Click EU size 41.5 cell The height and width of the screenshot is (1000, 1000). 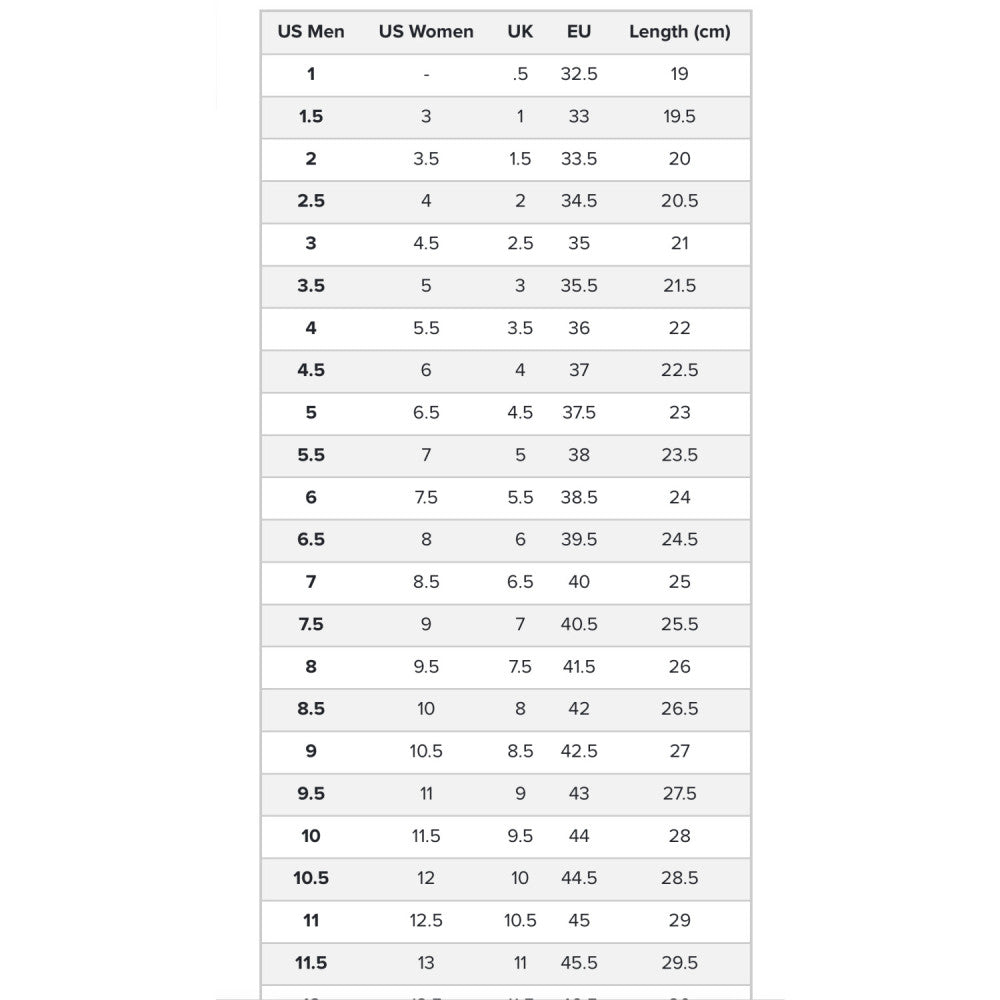579,667
